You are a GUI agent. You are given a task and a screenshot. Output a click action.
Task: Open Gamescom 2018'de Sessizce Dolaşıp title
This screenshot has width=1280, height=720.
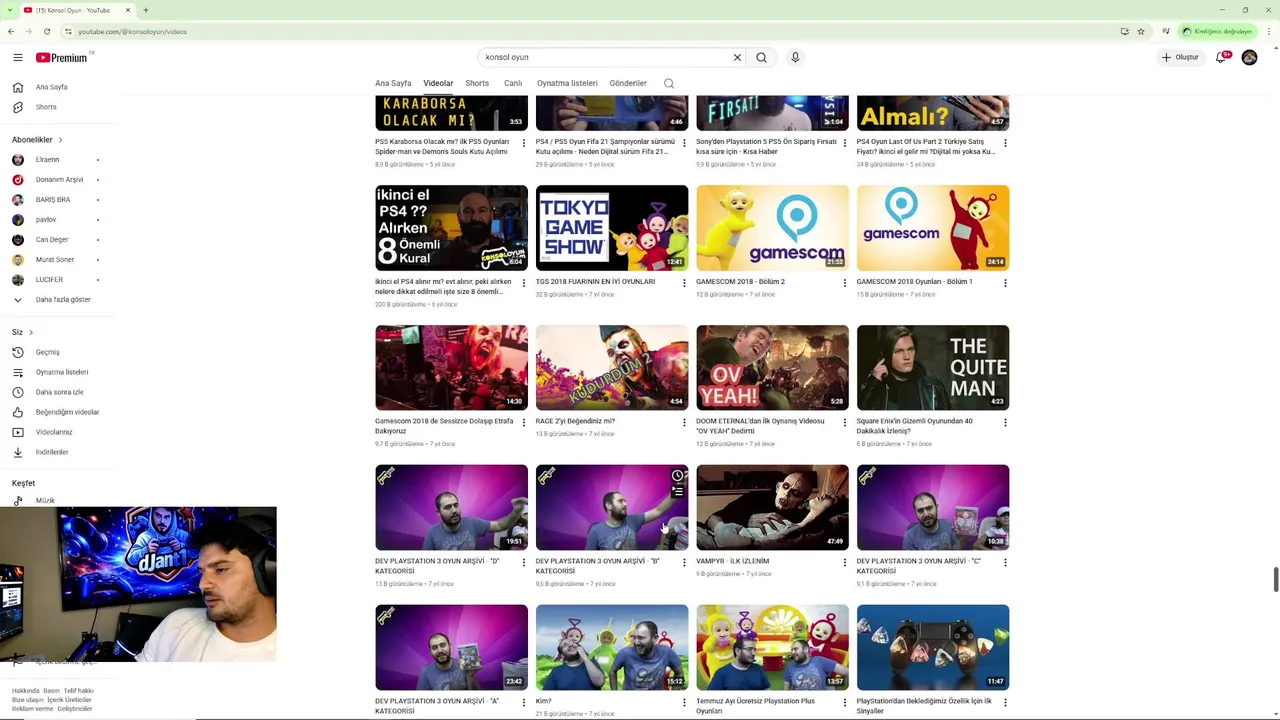(x=444, y=426)
